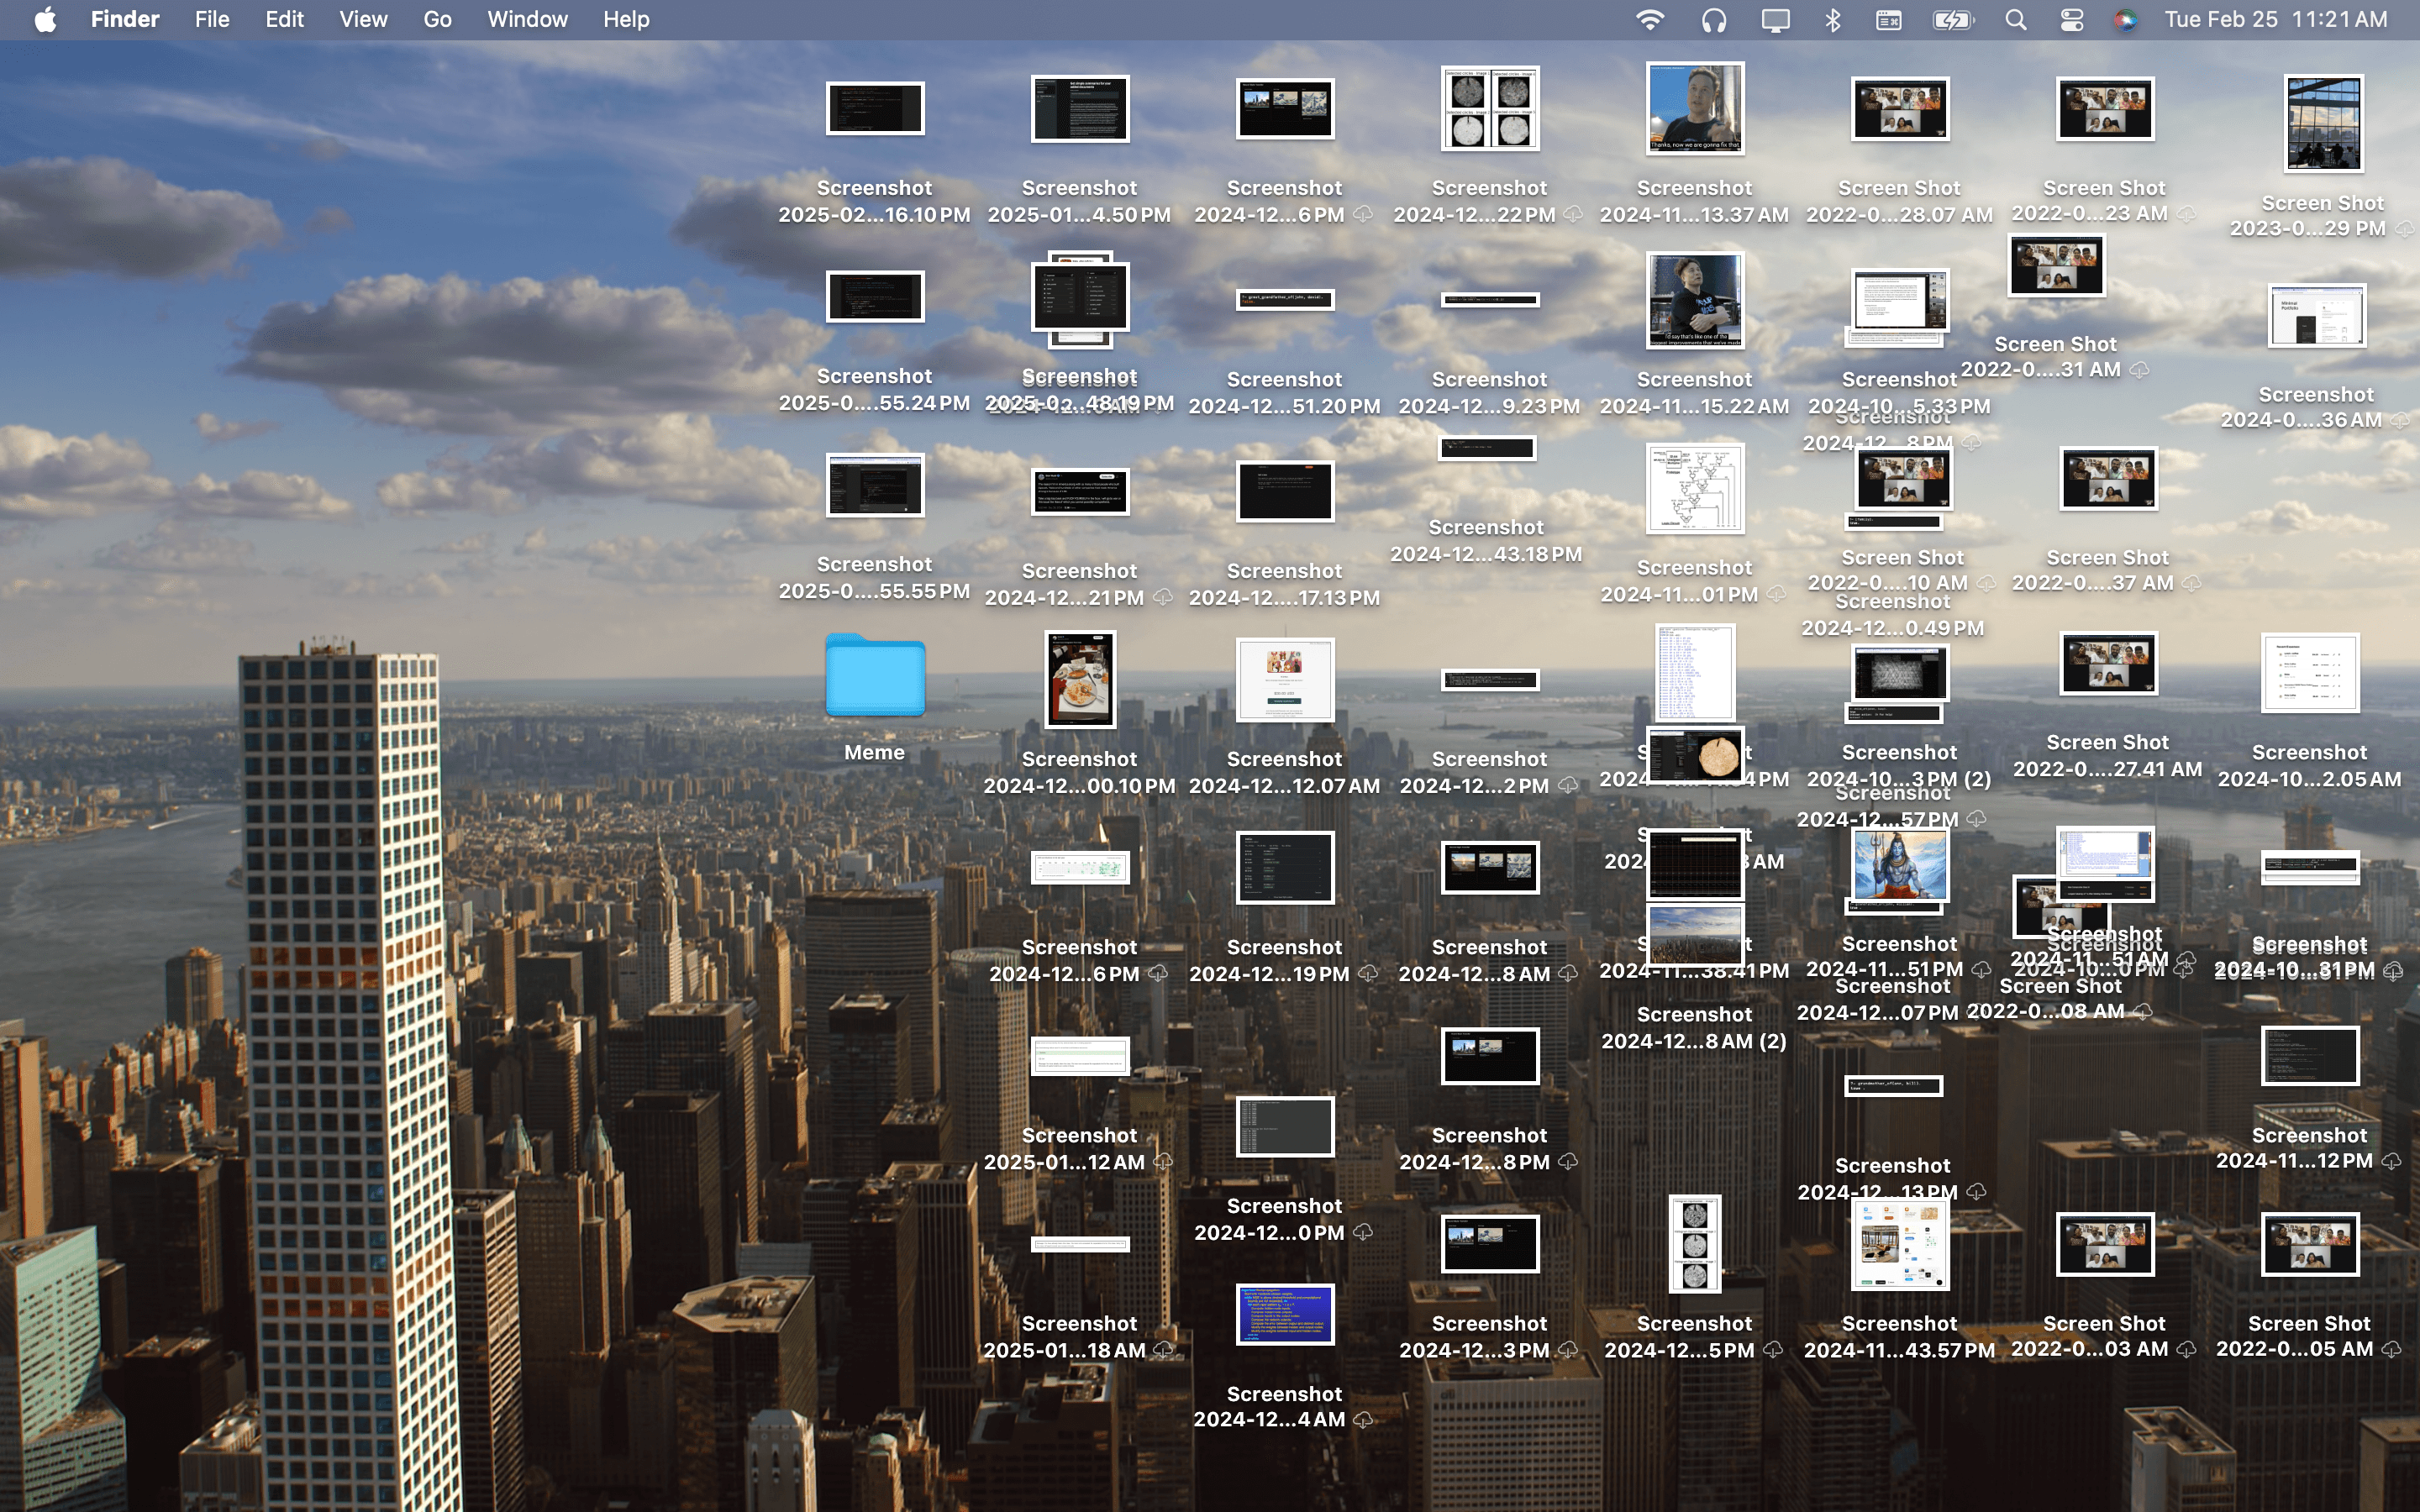The width and height of the screenshot is (2420, 1512).
Task: Click the date and time in the menu bar
Action: 2277,18
